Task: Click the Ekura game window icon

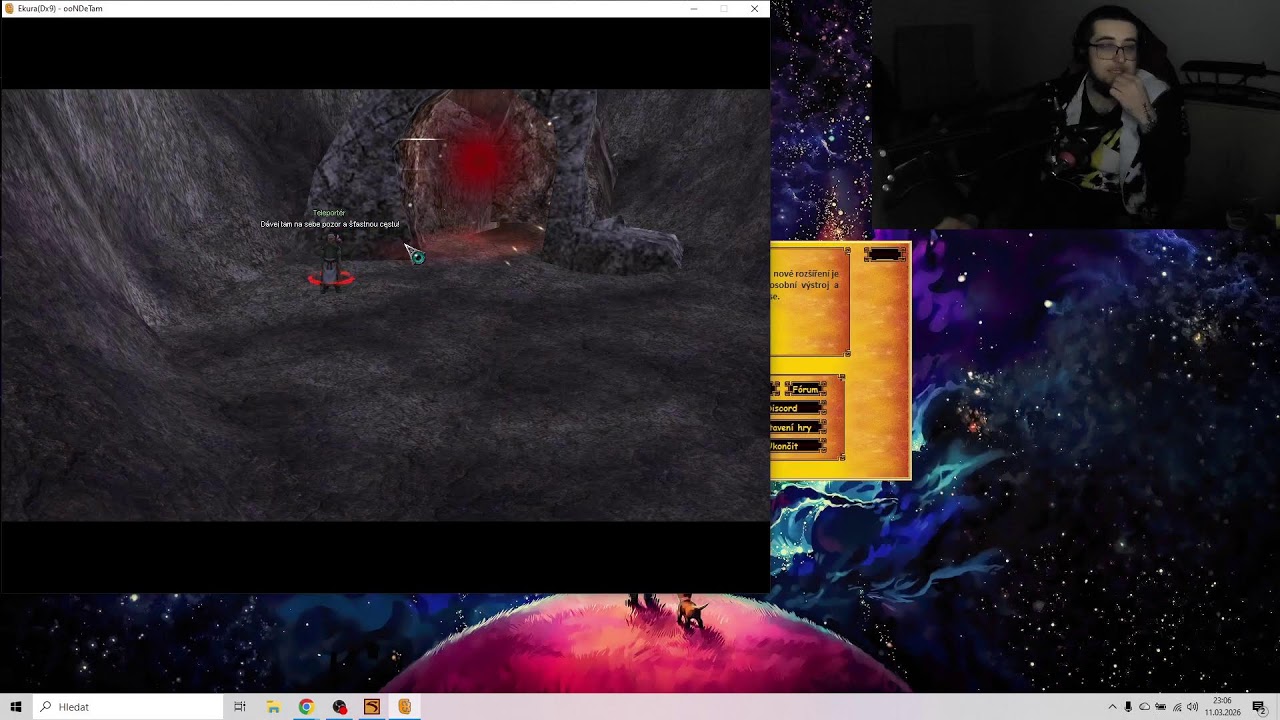Action: (9, 9)
